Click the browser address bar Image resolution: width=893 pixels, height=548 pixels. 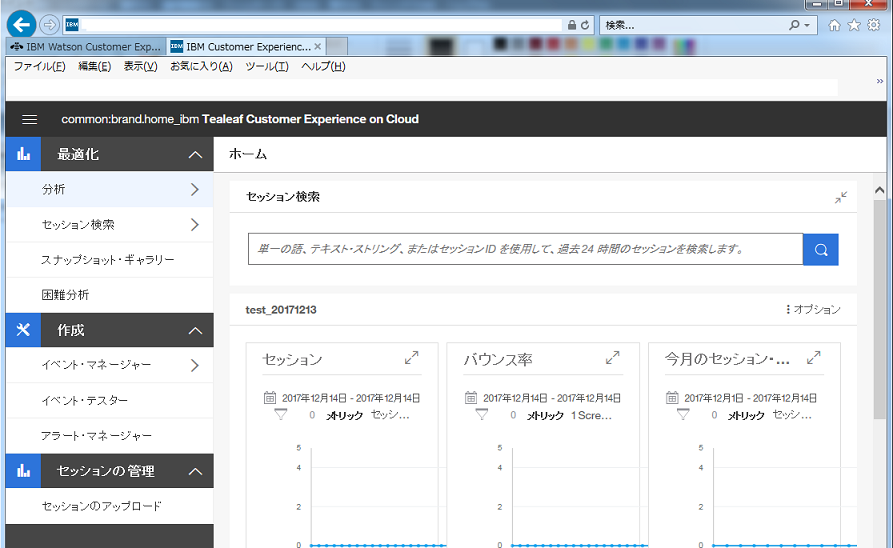pos(321,25)
